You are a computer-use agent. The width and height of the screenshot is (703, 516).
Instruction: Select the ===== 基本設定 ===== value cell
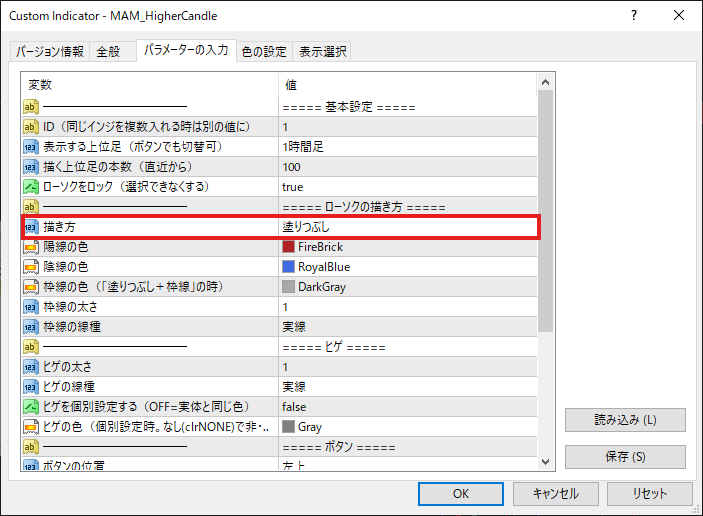pyautogui.click(x=407, y=107)
